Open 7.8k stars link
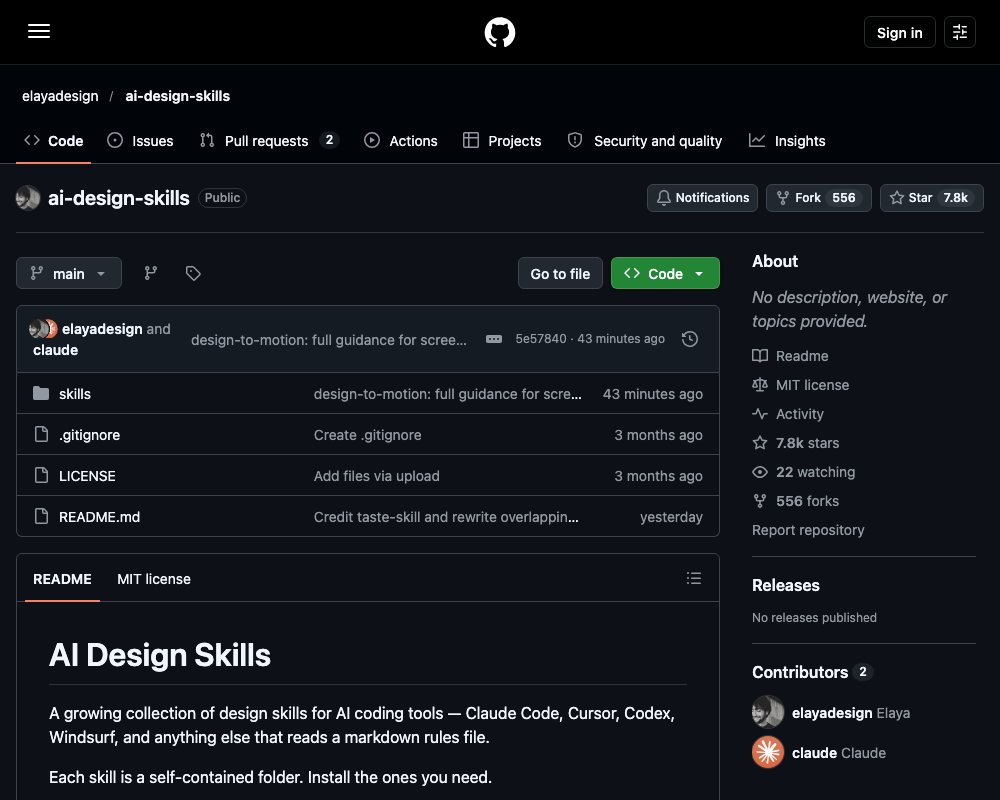 pos(795,443)
